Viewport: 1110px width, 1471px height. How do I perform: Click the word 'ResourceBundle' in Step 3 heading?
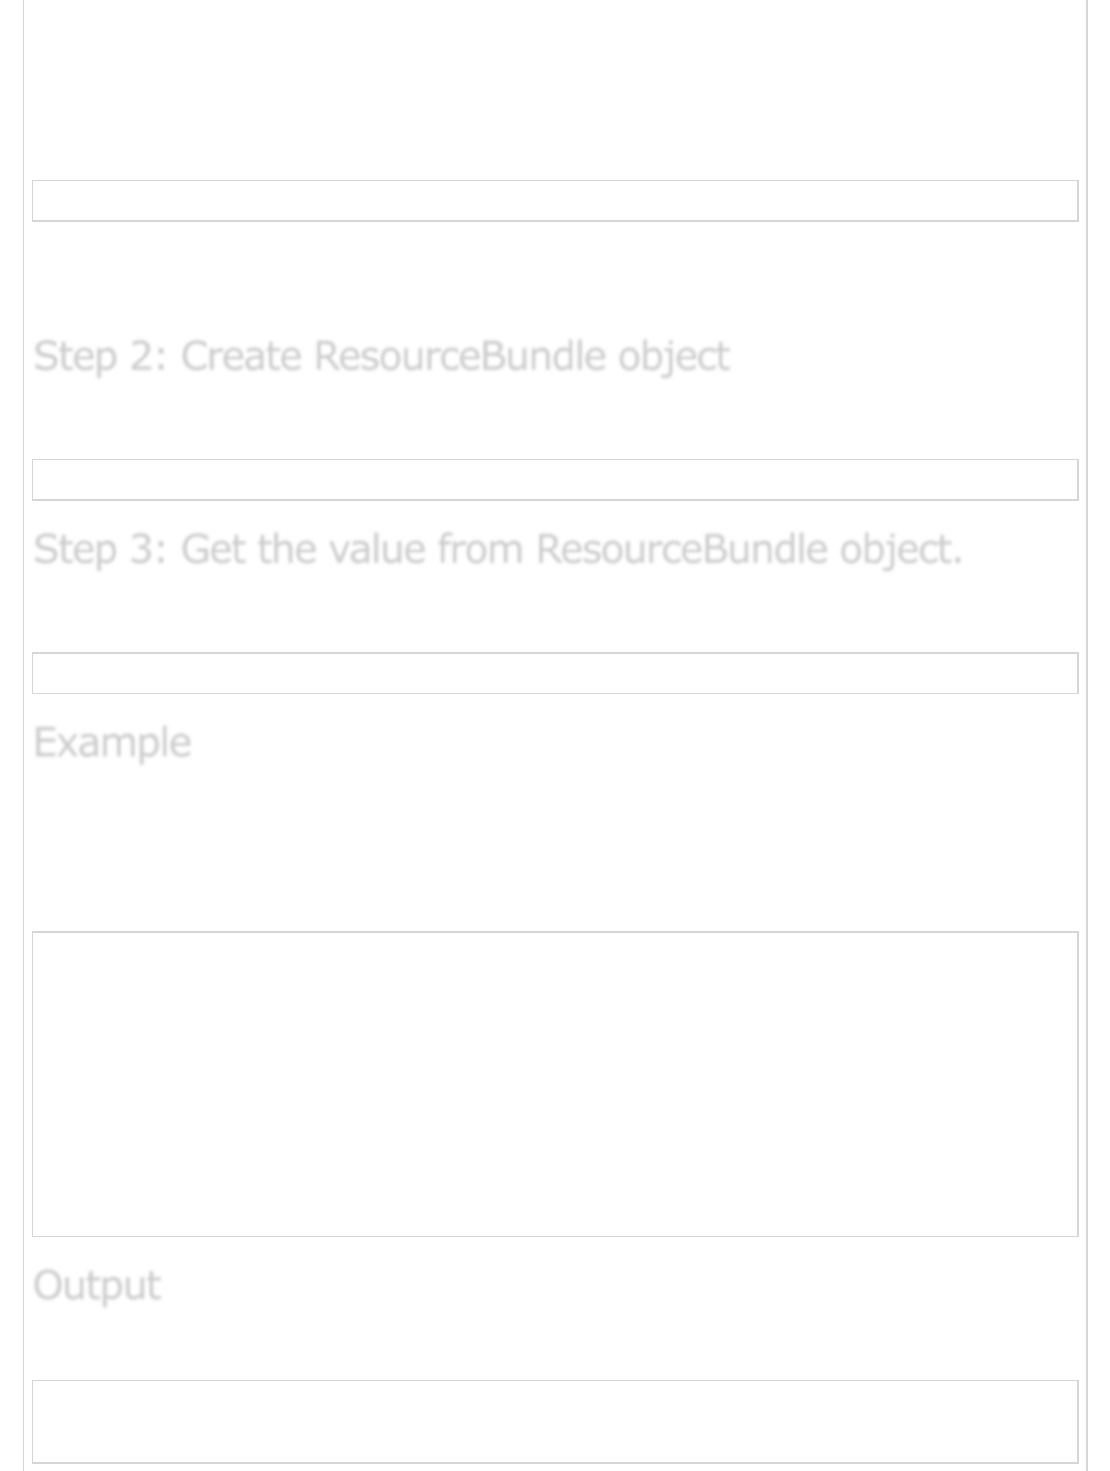click(x=682, y=550)
